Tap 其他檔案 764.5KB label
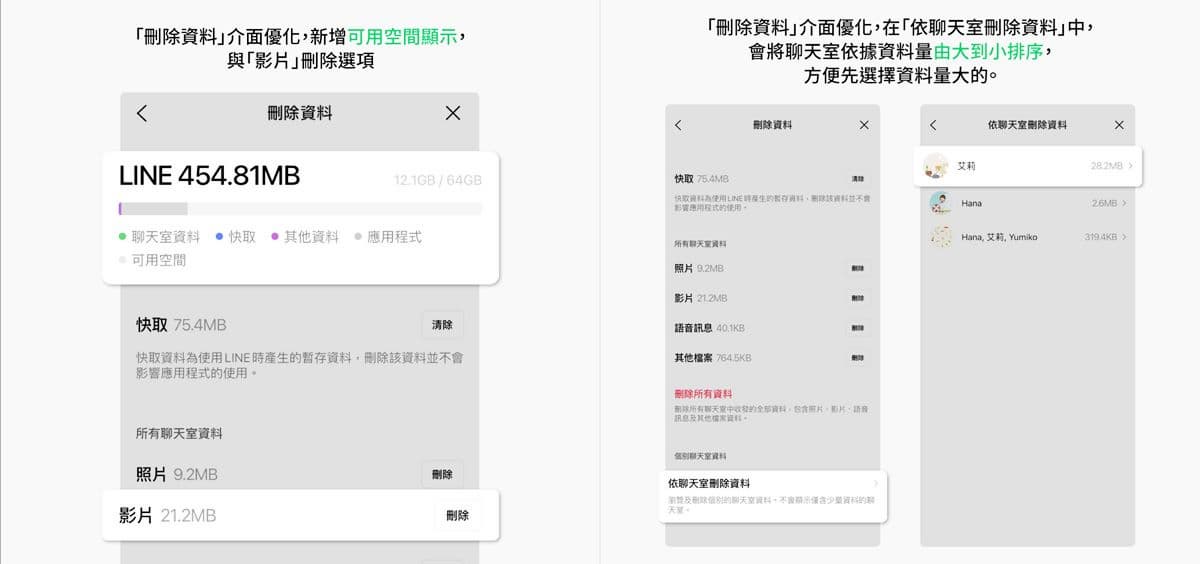Screen dimensions: 1200x564 click(713, 357)
